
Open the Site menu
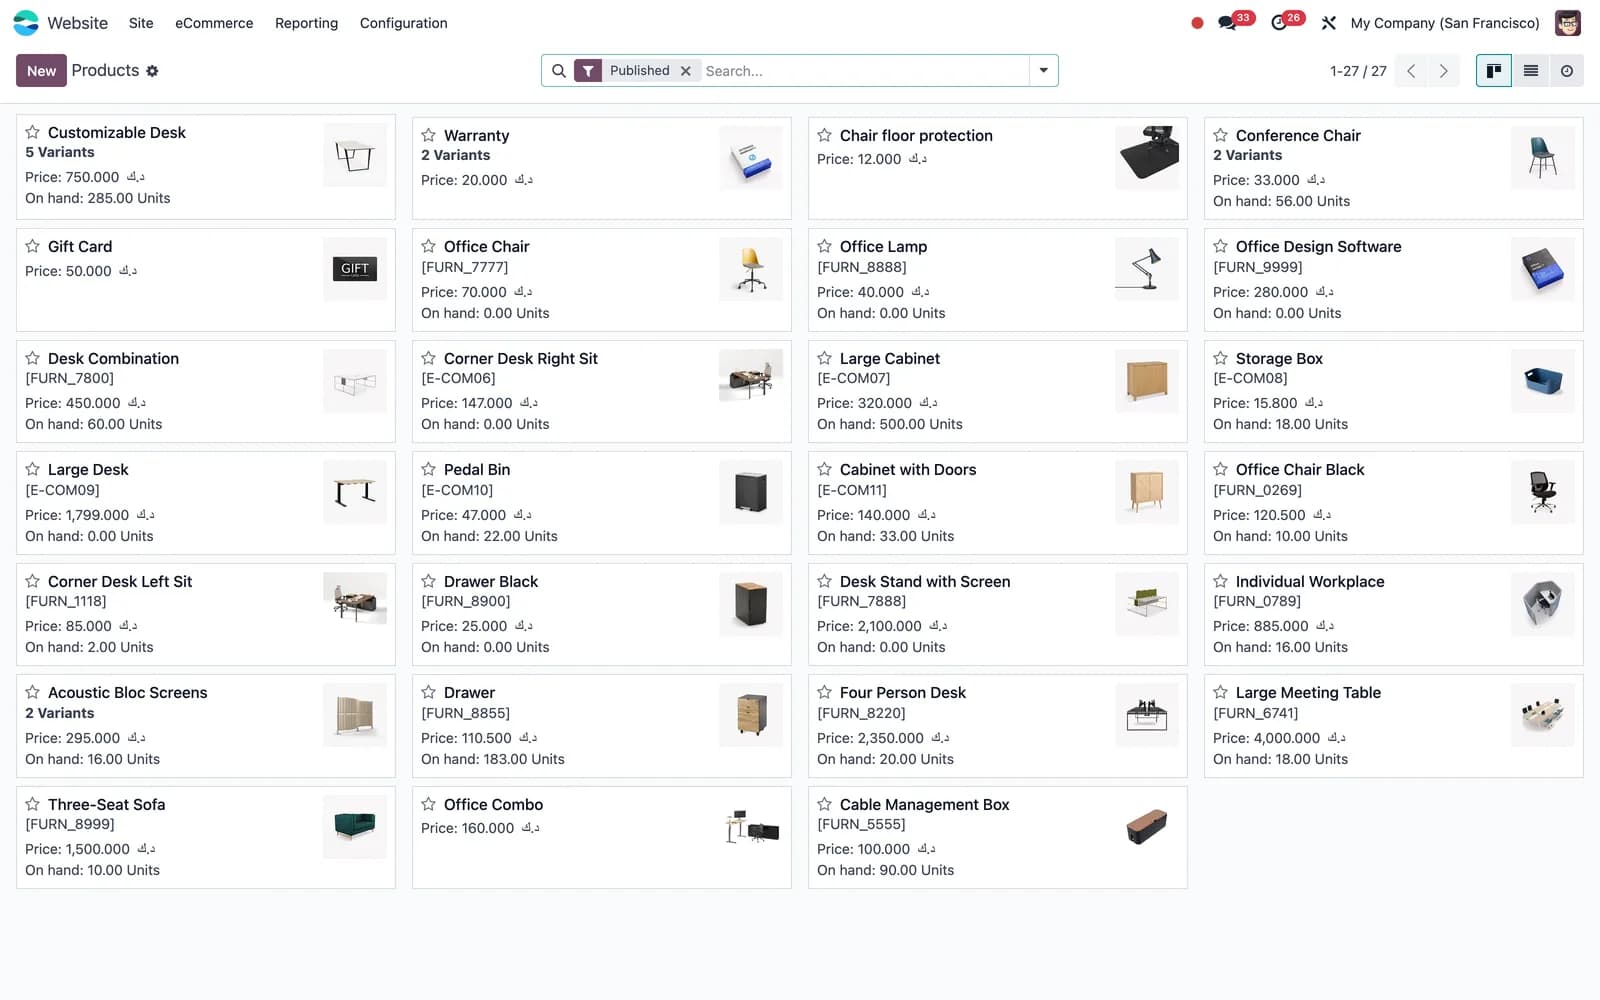(x=141, y=23)
